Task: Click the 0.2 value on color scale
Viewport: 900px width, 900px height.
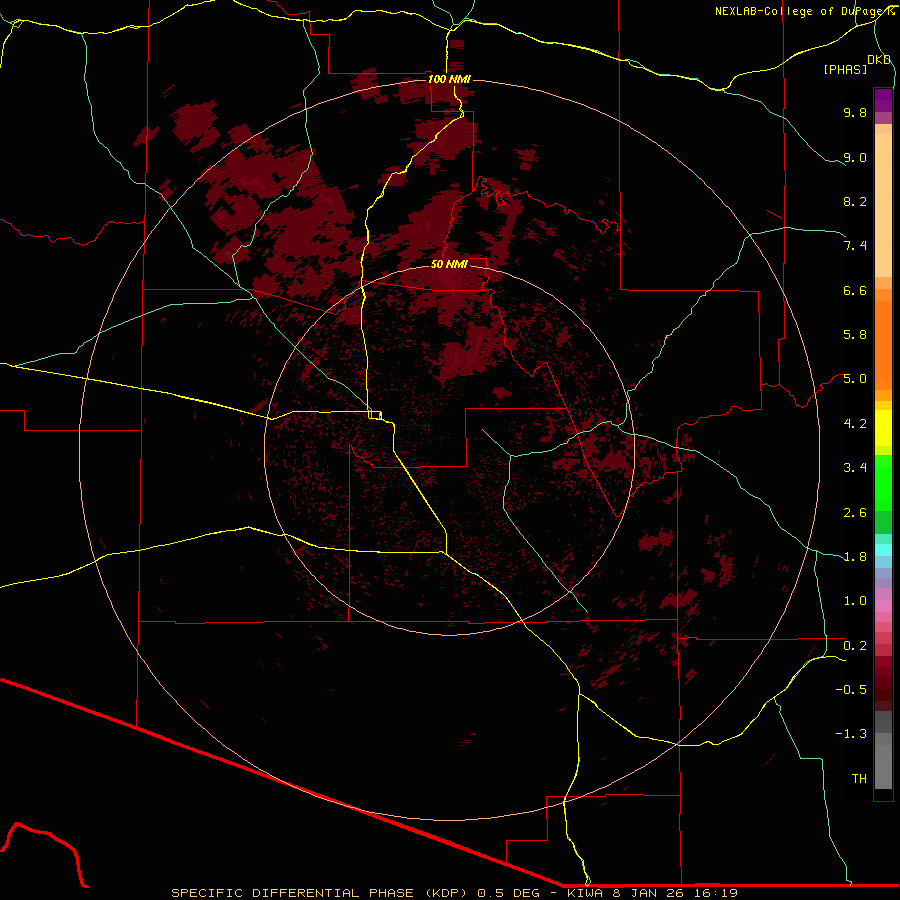Action: [855, 646]
